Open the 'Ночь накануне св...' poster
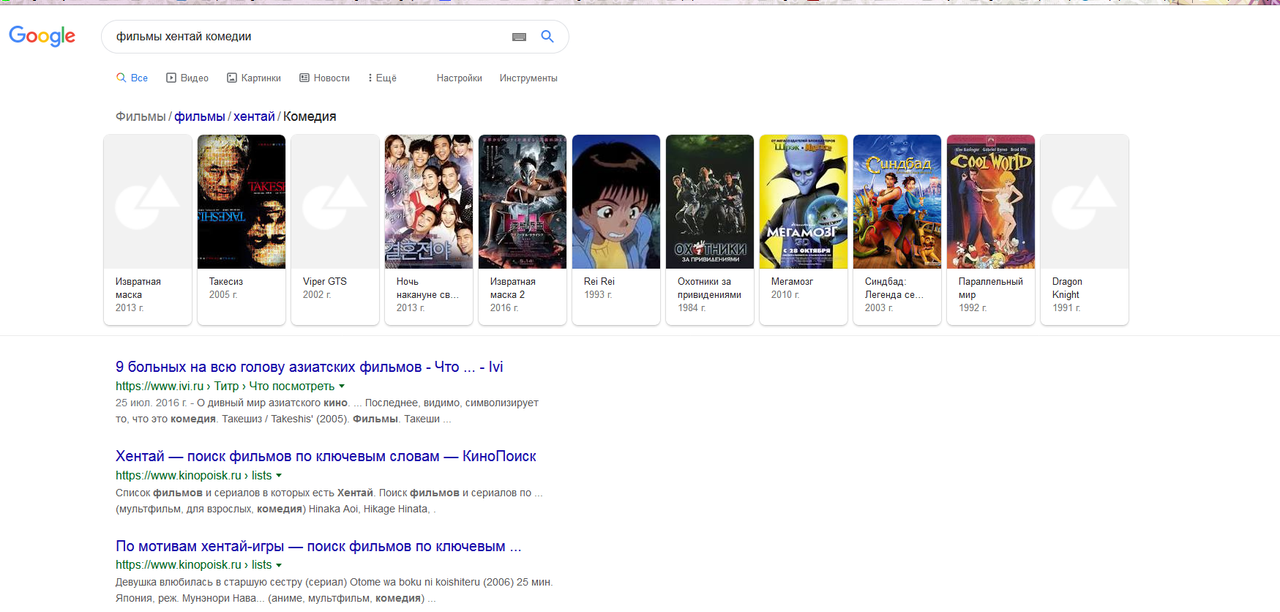Image resolution: width=1280 pixels, height=612 pixels. [429, 202]
